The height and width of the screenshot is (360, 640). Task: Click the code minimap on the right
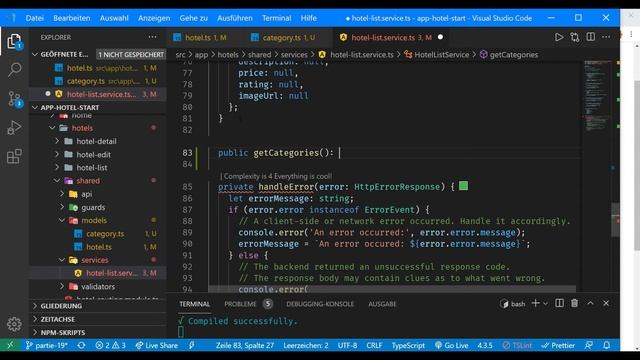(x=598, y=96)
